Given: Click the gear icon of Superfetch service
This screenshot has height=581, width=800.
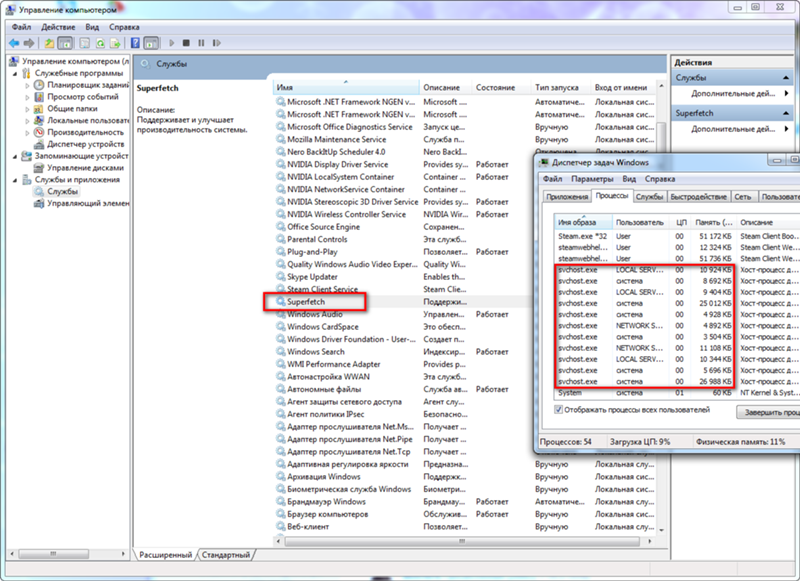Looking at the screenshot, I should 281,301.
